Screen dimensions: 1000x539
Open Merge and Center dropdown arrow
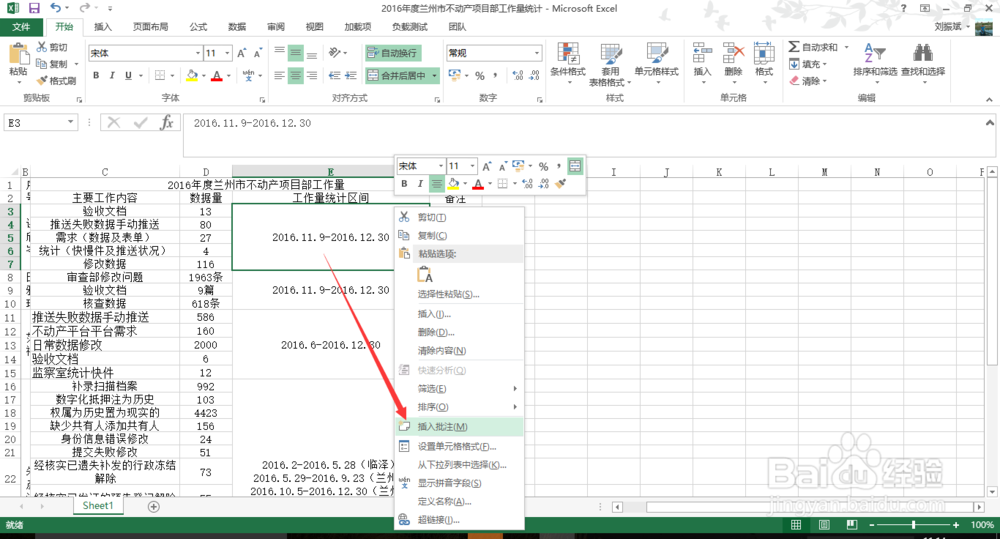click(435, 75)
